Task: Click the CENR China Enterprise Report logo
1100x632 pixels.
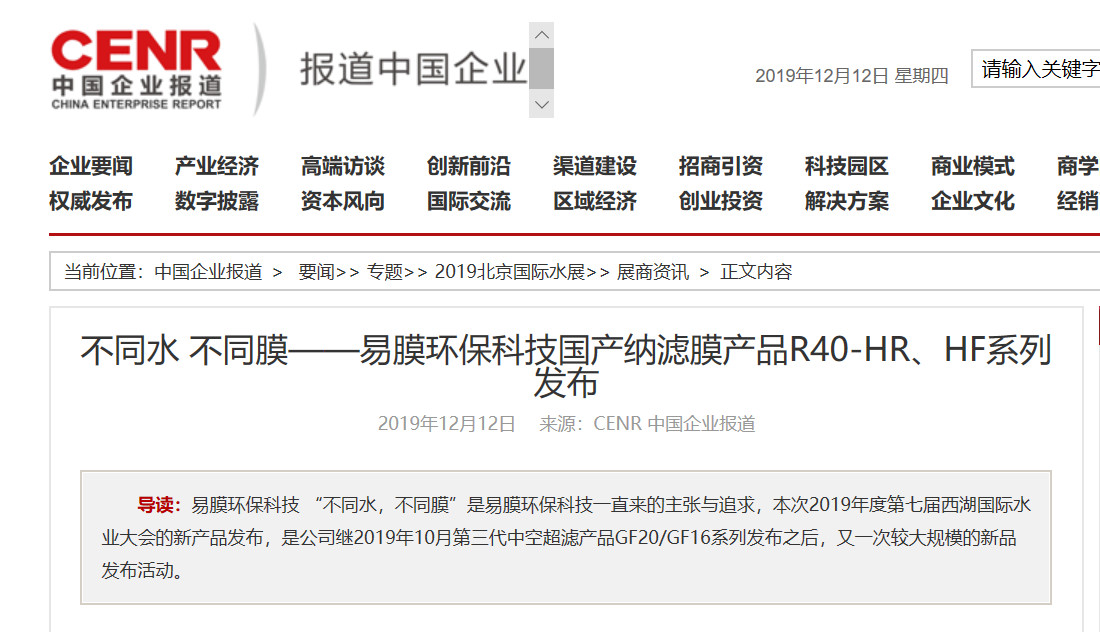Action: (136, 70)
